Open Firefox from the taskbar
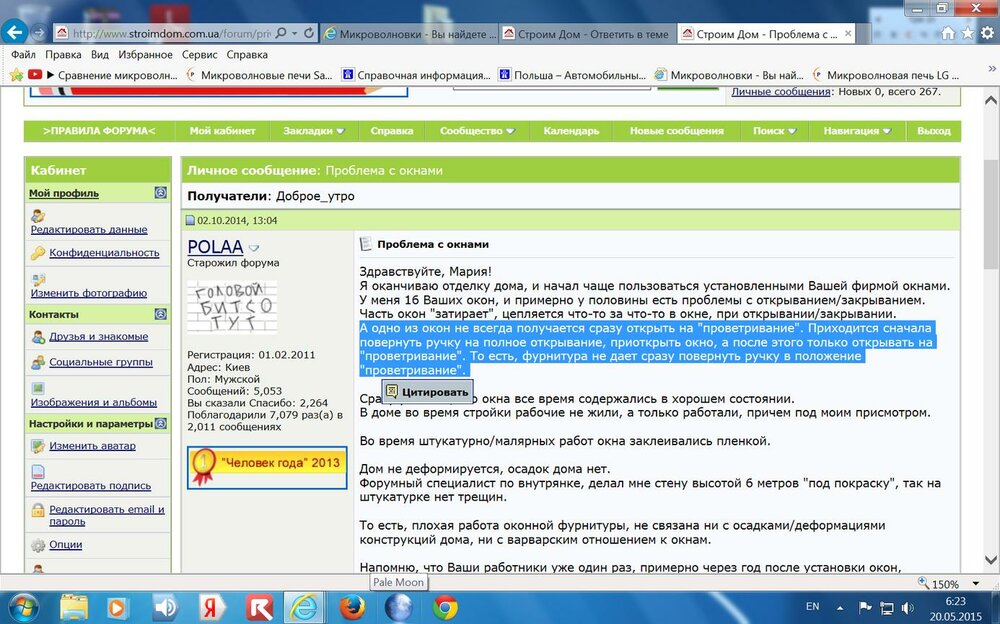This screenshot has width=1000, height=624. coord(352,607)
